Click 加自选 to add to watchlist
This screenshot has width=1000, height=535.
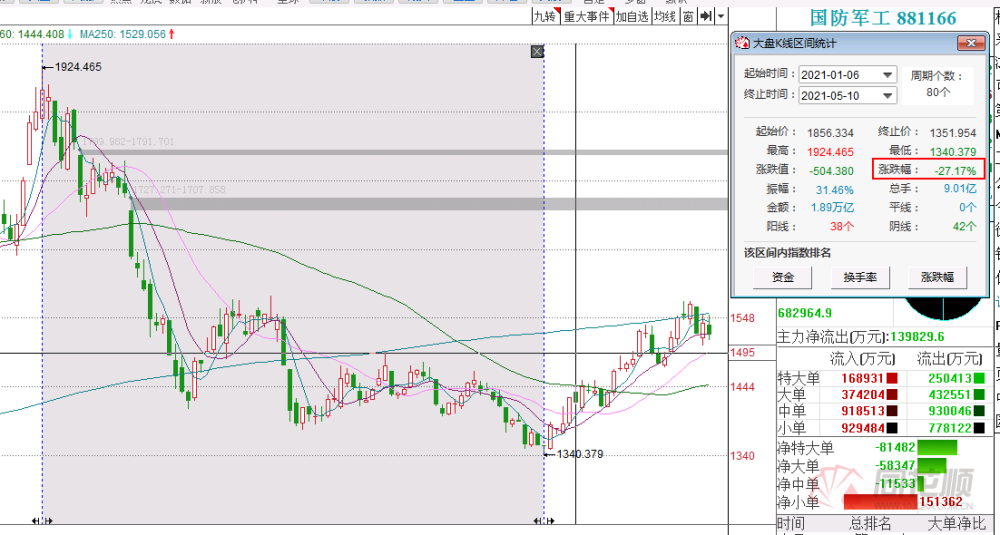pyautogui.click(x=632, y=17)
